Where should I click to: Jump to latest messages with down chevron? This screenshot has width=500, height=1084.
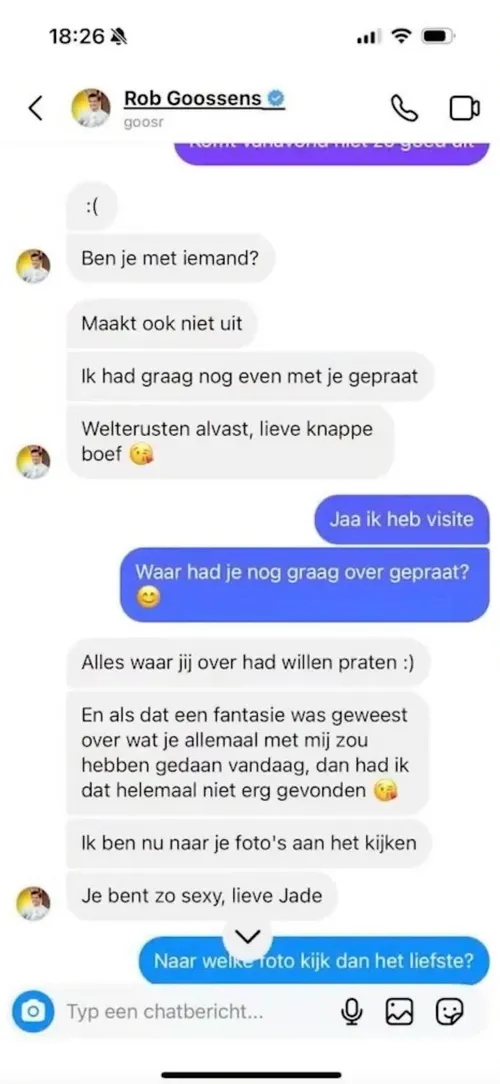[x=248, y=937]
